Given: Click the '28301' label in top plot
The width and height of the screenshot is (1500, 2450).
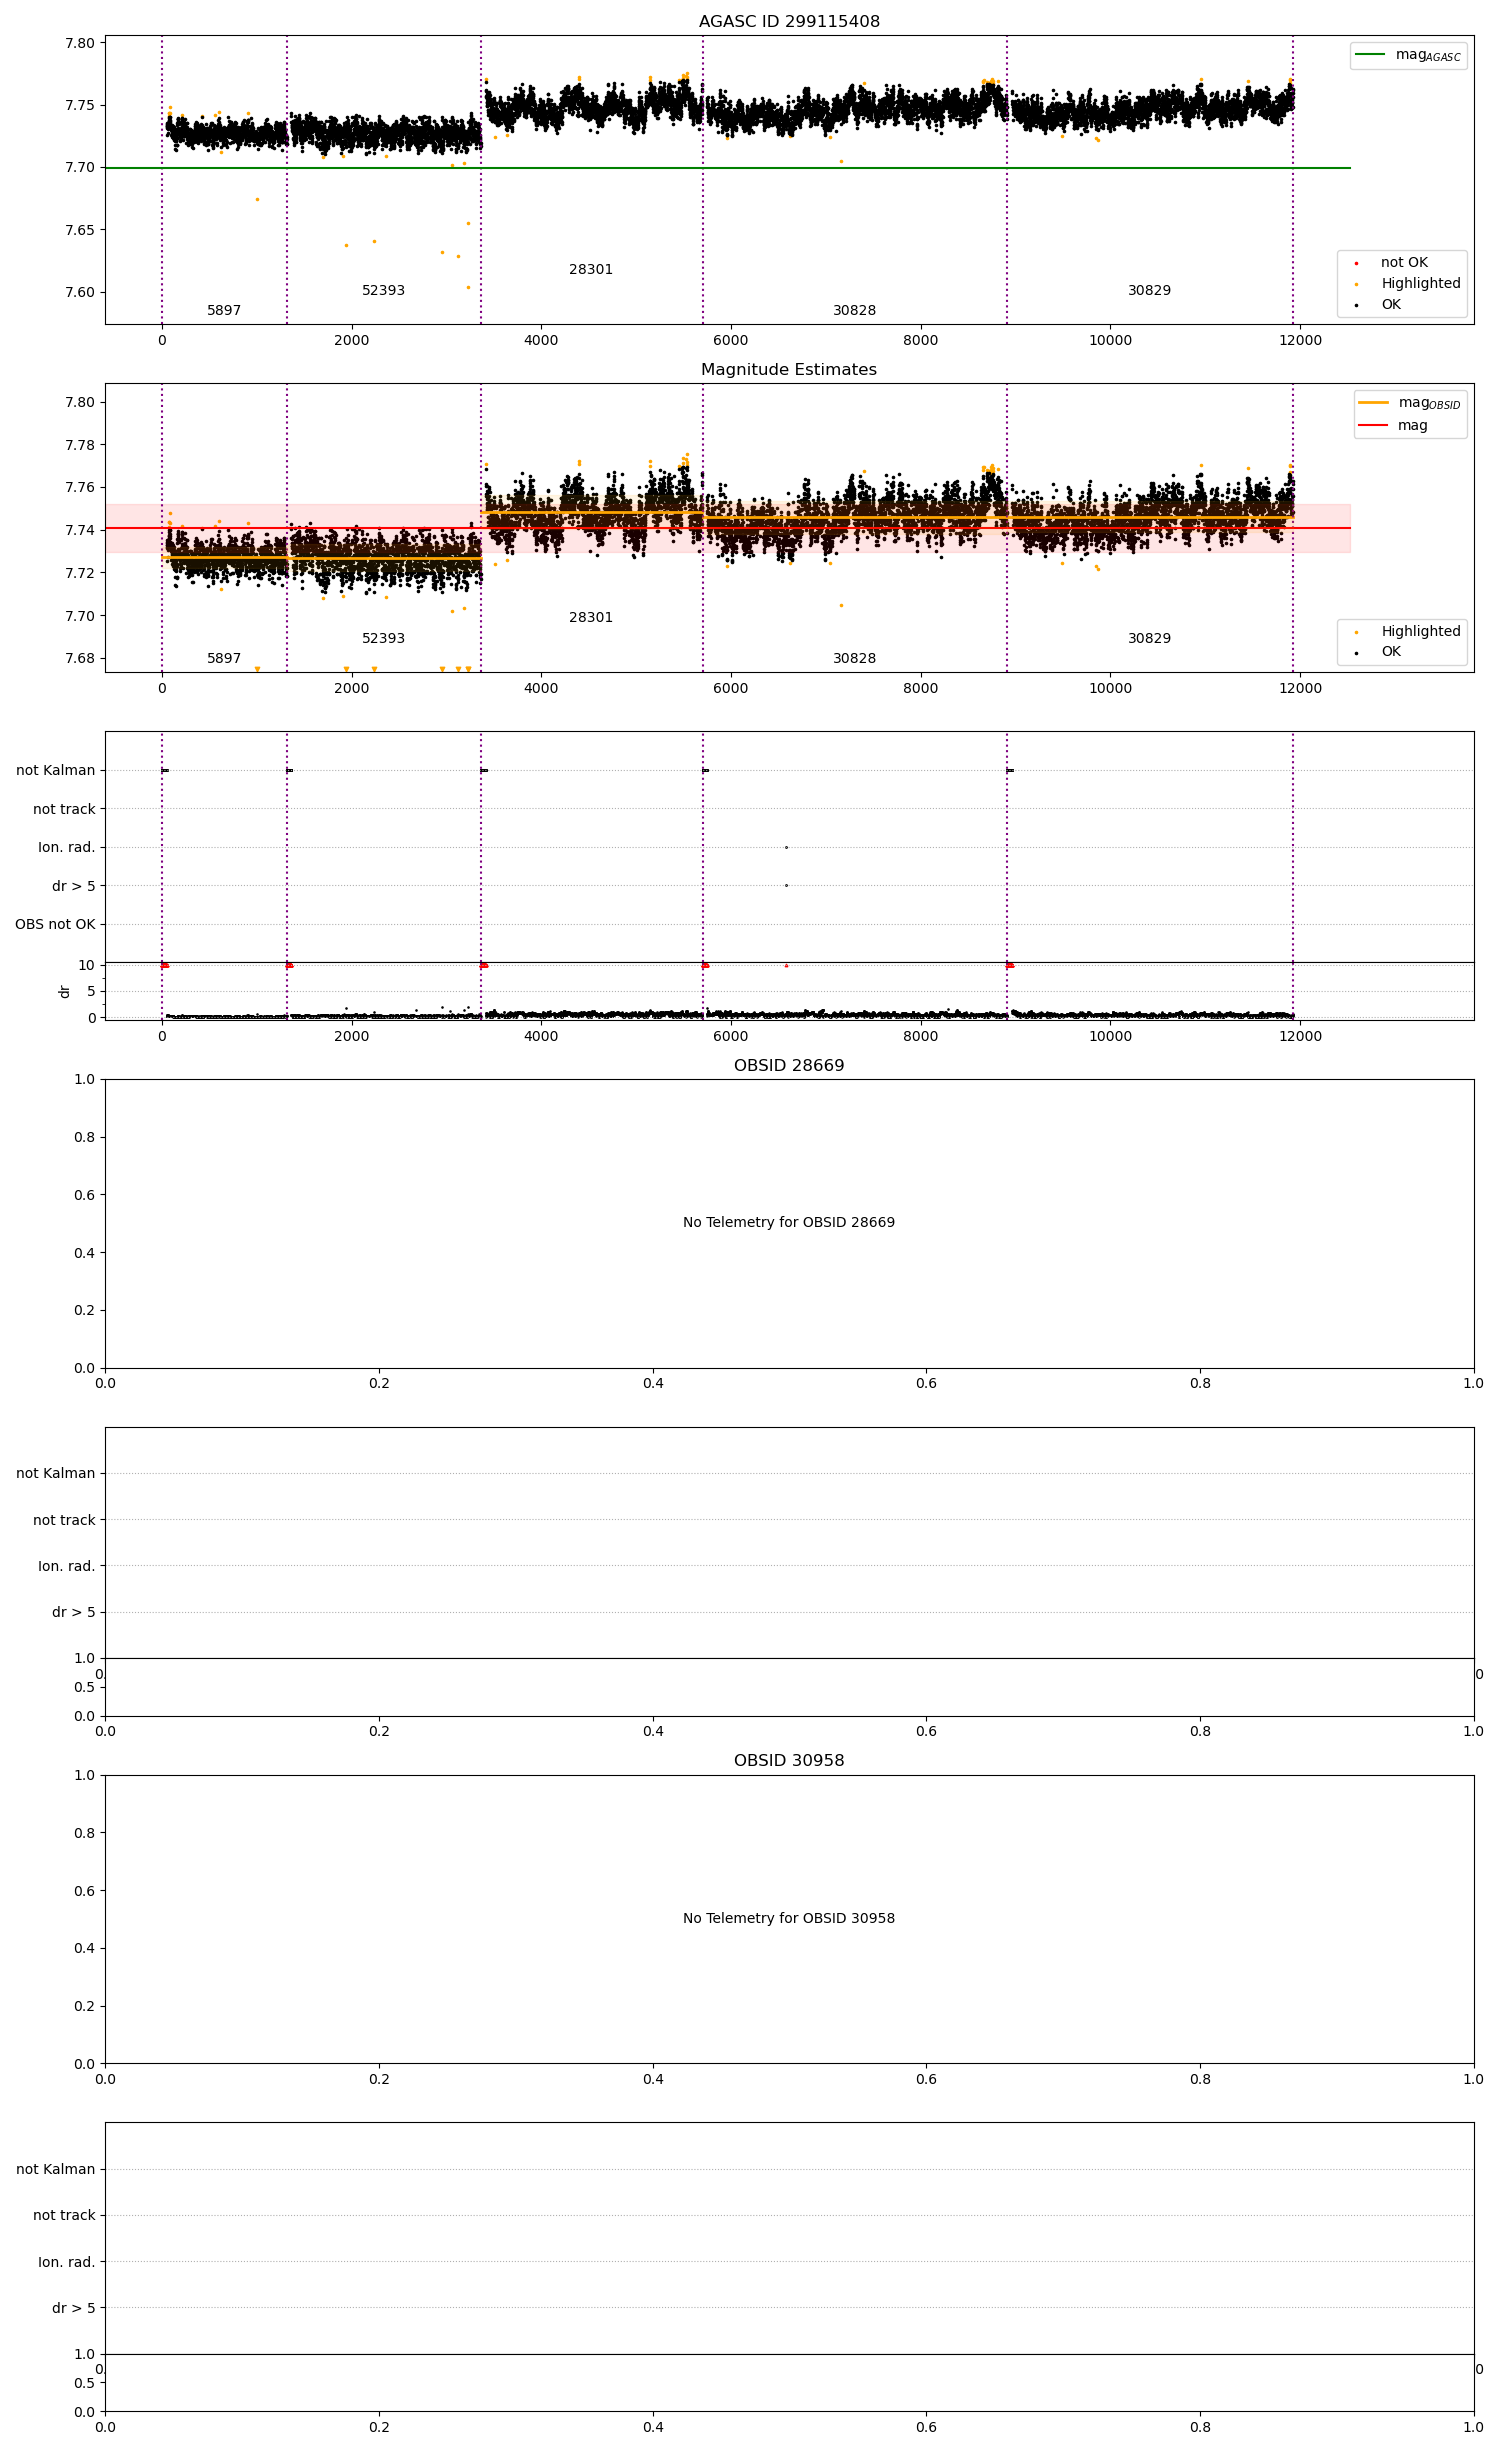Looking at the screenshot, I should (591, 270).
